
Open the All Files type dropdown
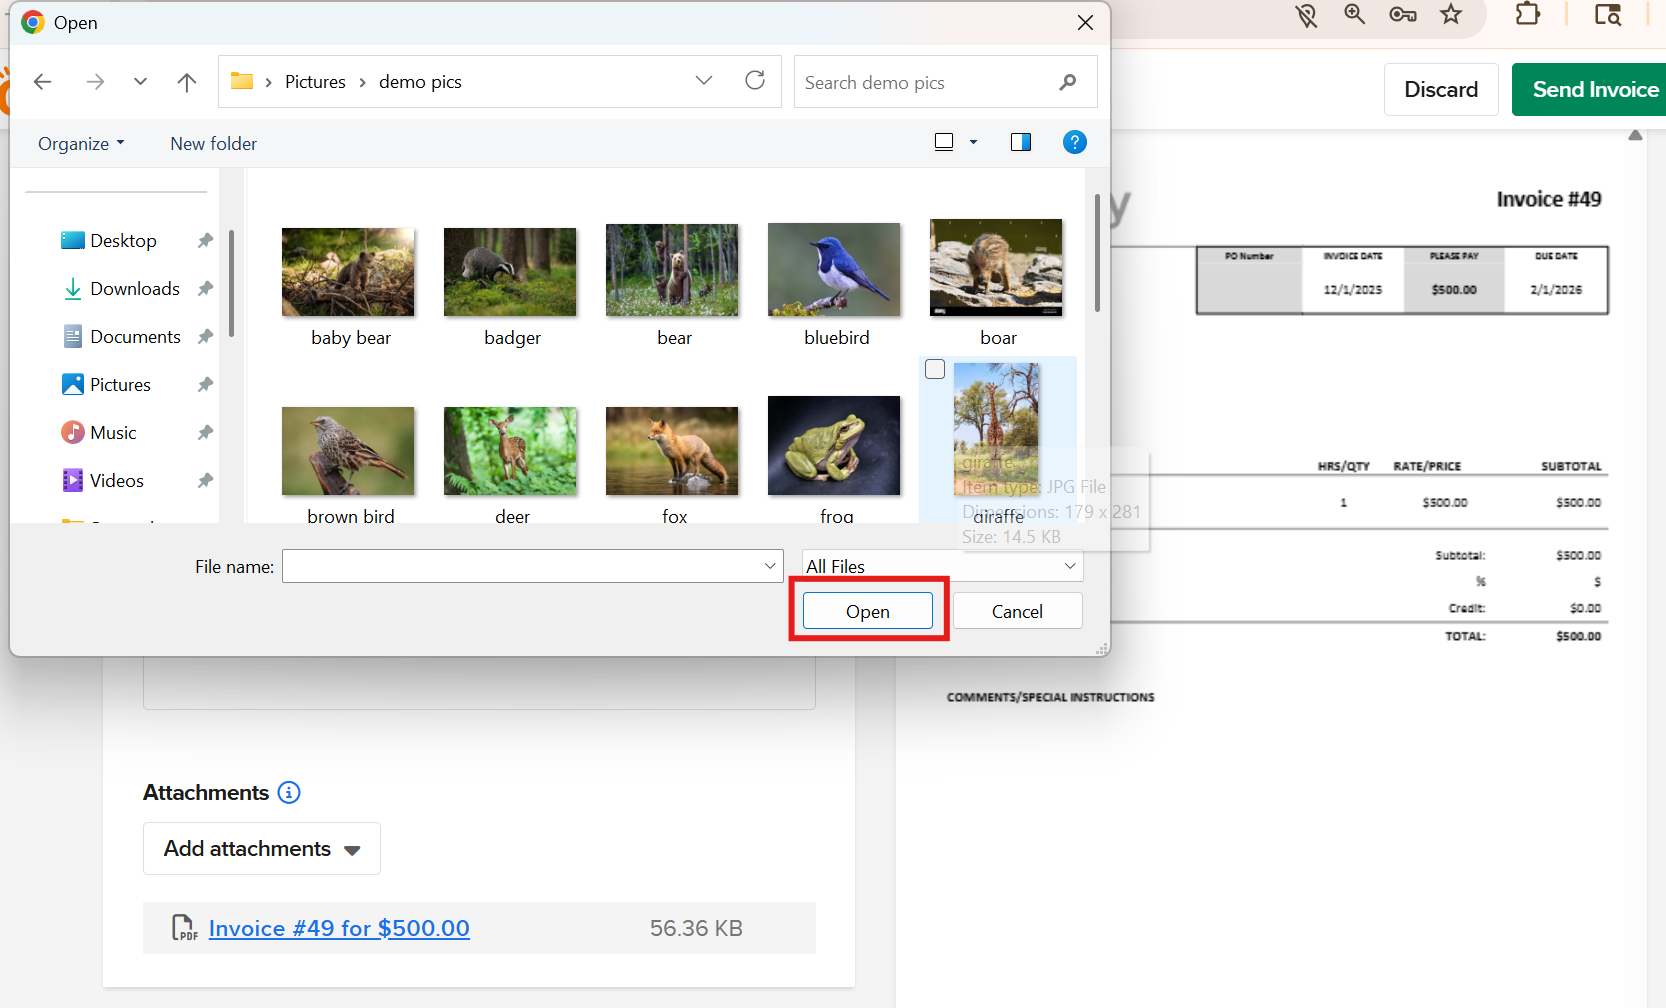(x=942, y=566)
